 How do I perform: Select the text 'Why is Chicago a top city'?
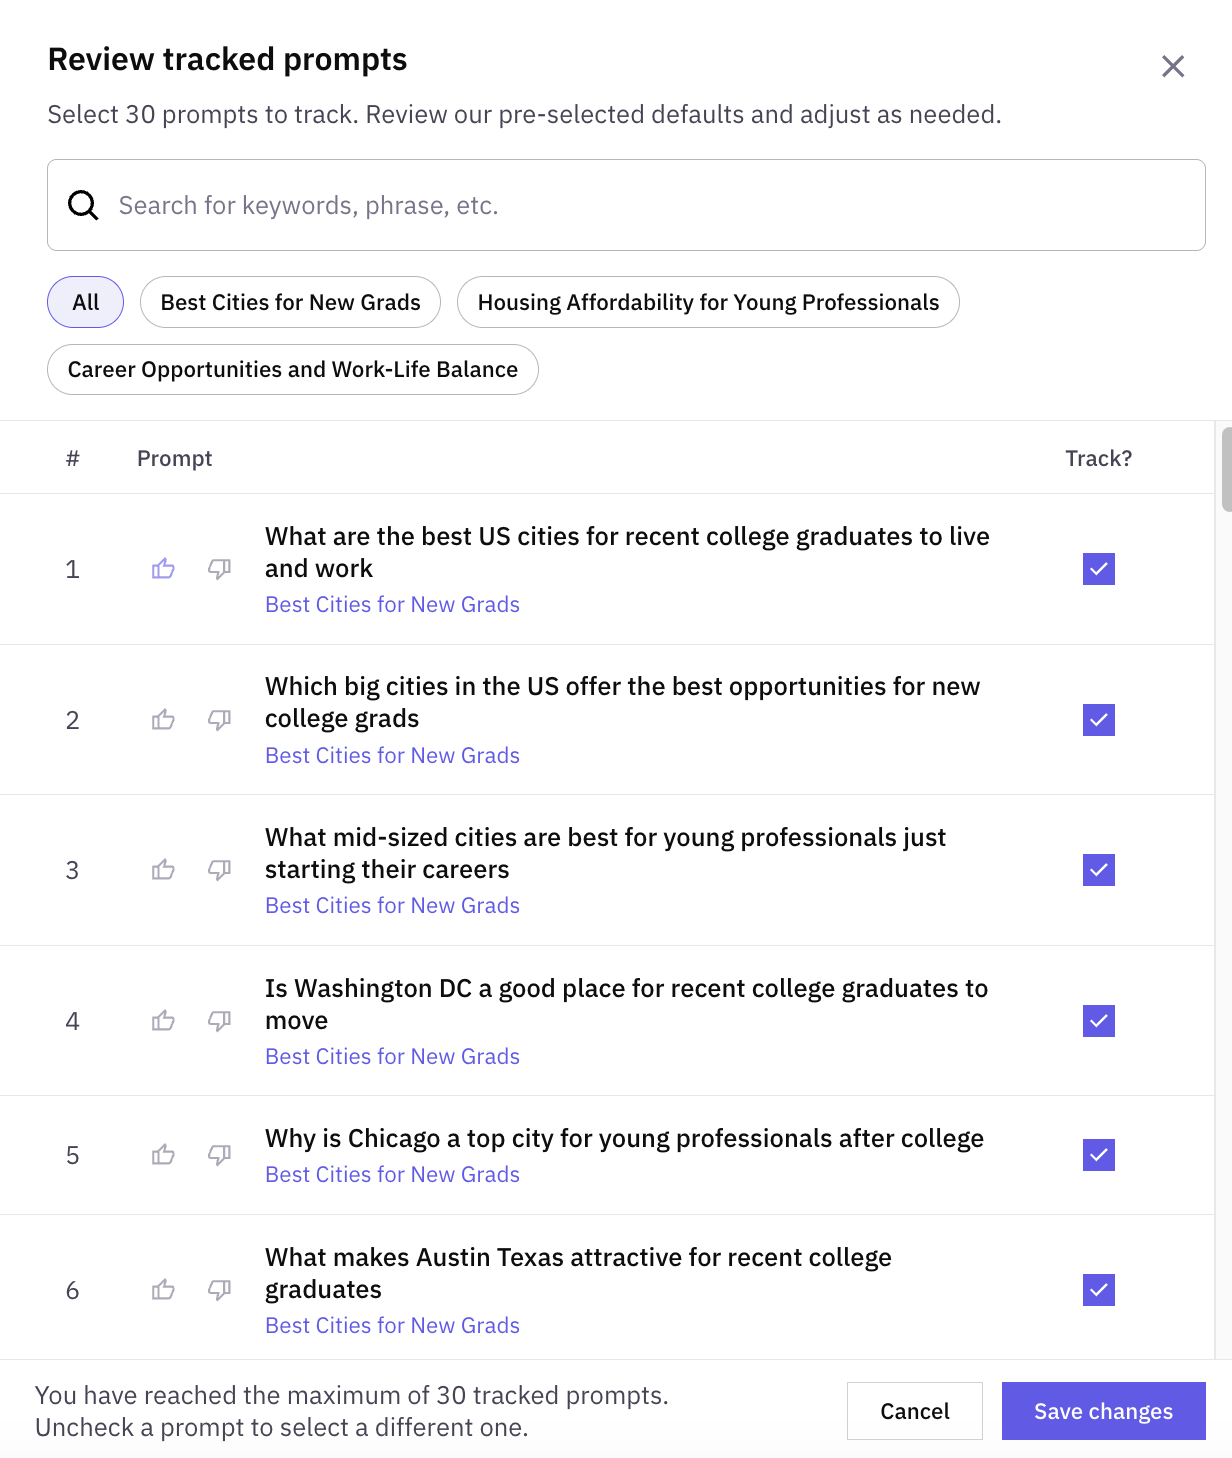[x=410, y=1139]
